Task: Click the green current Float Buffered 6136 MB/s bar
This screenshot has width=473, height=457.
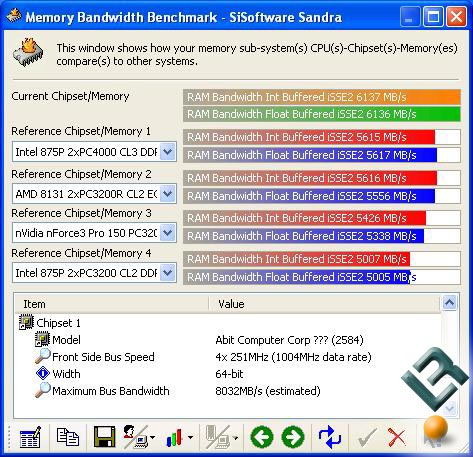Action: coord(322,114)
